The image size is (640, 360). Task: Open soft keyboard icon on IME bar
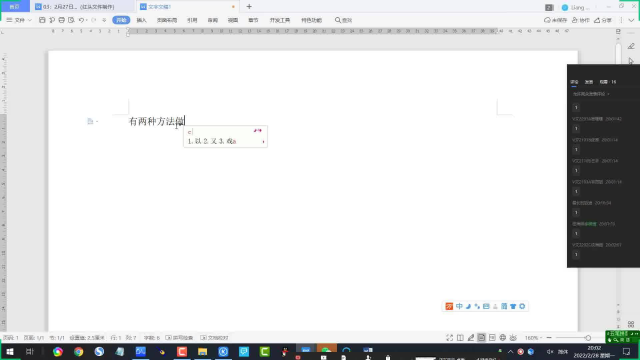[486, 306]
